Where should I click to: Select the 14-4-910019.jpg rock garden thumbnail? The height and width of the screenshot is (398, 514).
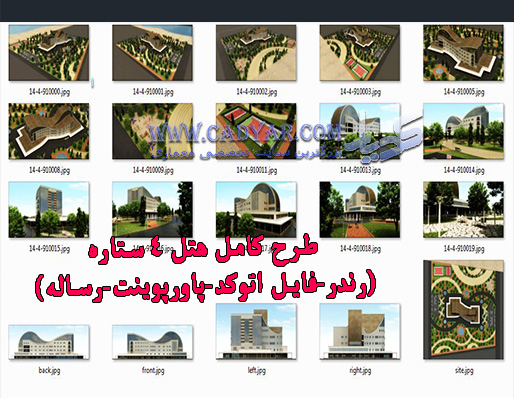[463, 209]
